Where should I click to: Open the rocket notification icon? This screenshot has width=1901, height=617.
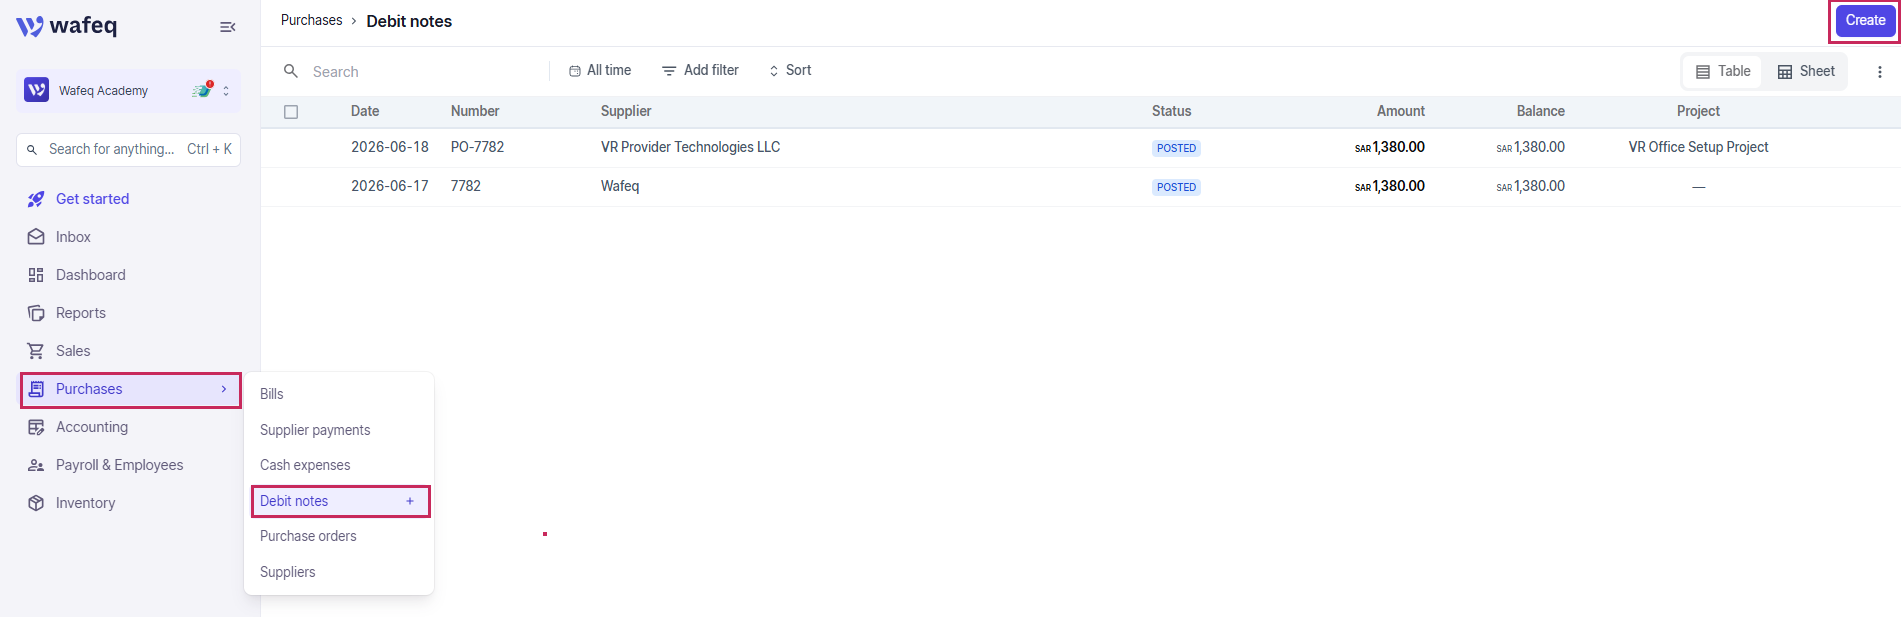[203, 90]
